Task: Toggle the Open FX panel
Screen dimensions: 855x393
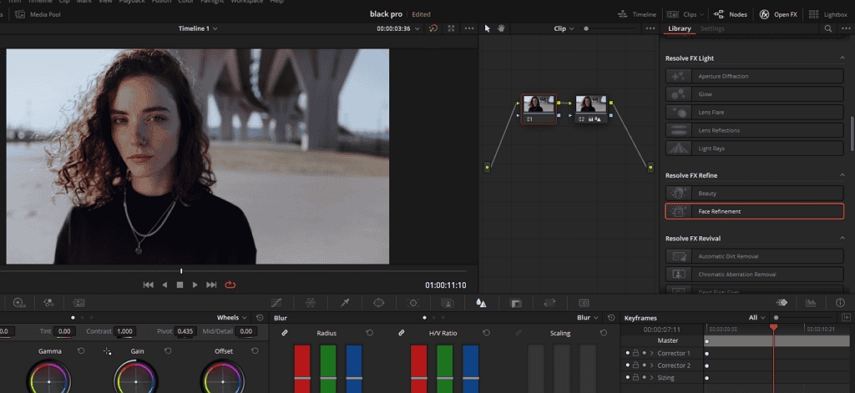Action: tap(778, 14)
